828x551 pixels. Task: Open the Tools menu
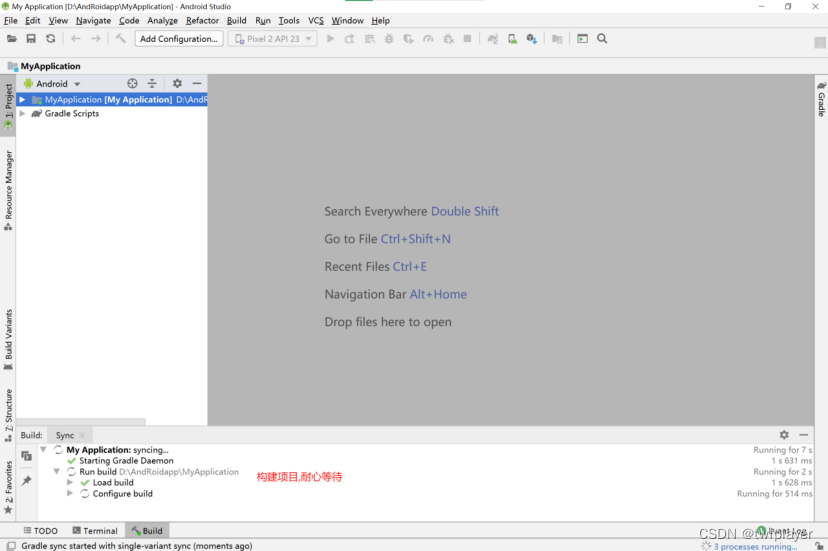[289, 21]
